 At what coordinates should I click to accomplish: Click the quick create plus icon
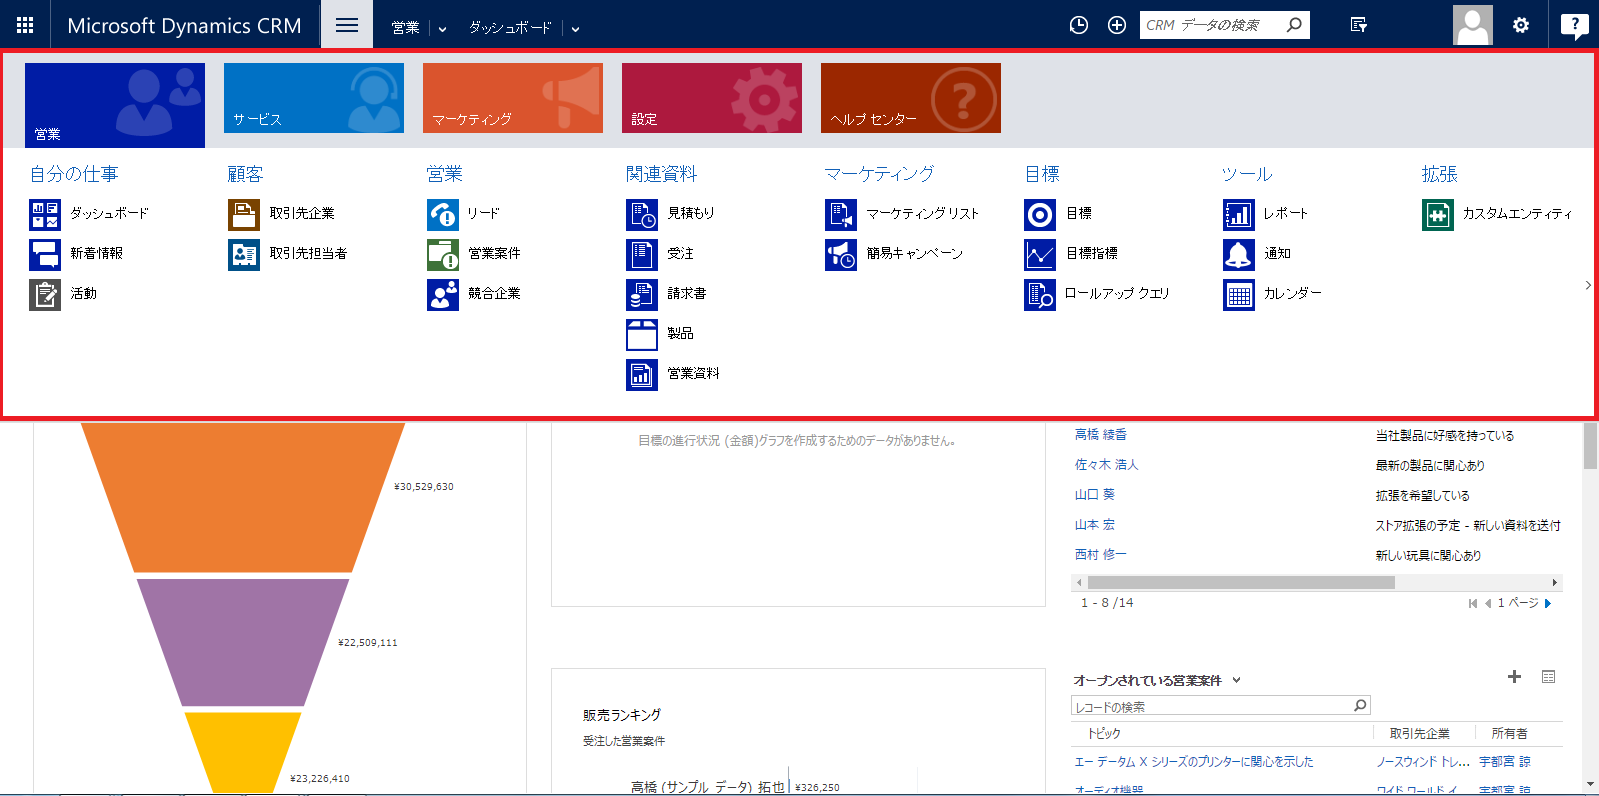click(1117, 25)
